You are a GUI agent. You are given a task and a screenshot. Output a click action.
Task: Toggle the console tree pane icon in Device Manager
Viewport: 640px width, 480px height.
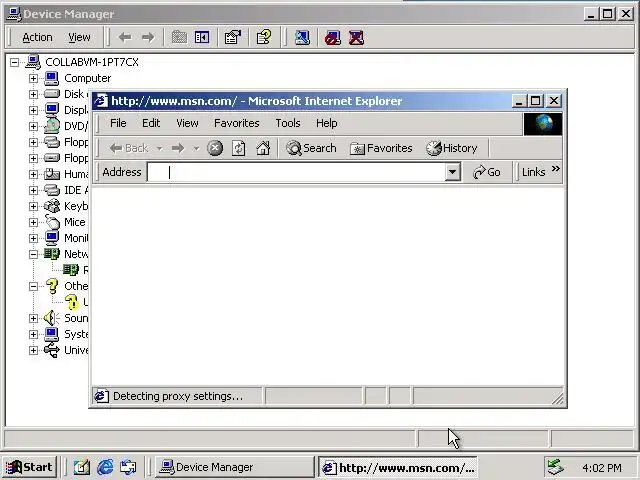click(x=202, y=38)
